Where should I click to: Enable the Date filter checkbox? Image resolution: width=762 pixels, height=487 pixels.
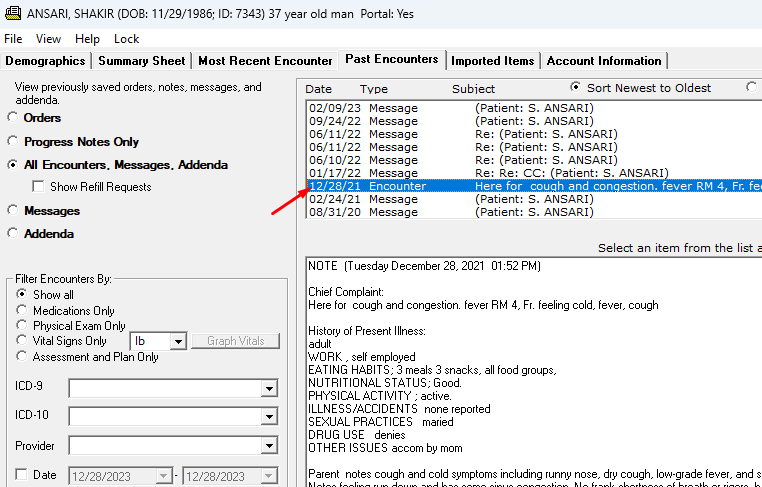[x=22, y=475]
